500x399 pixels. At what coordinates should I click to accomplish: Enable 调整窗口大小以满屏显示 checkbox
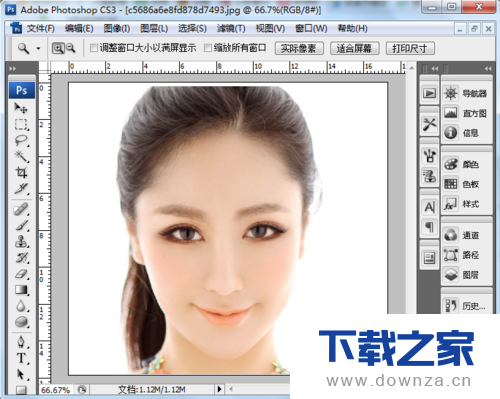[x=94, y=48]
